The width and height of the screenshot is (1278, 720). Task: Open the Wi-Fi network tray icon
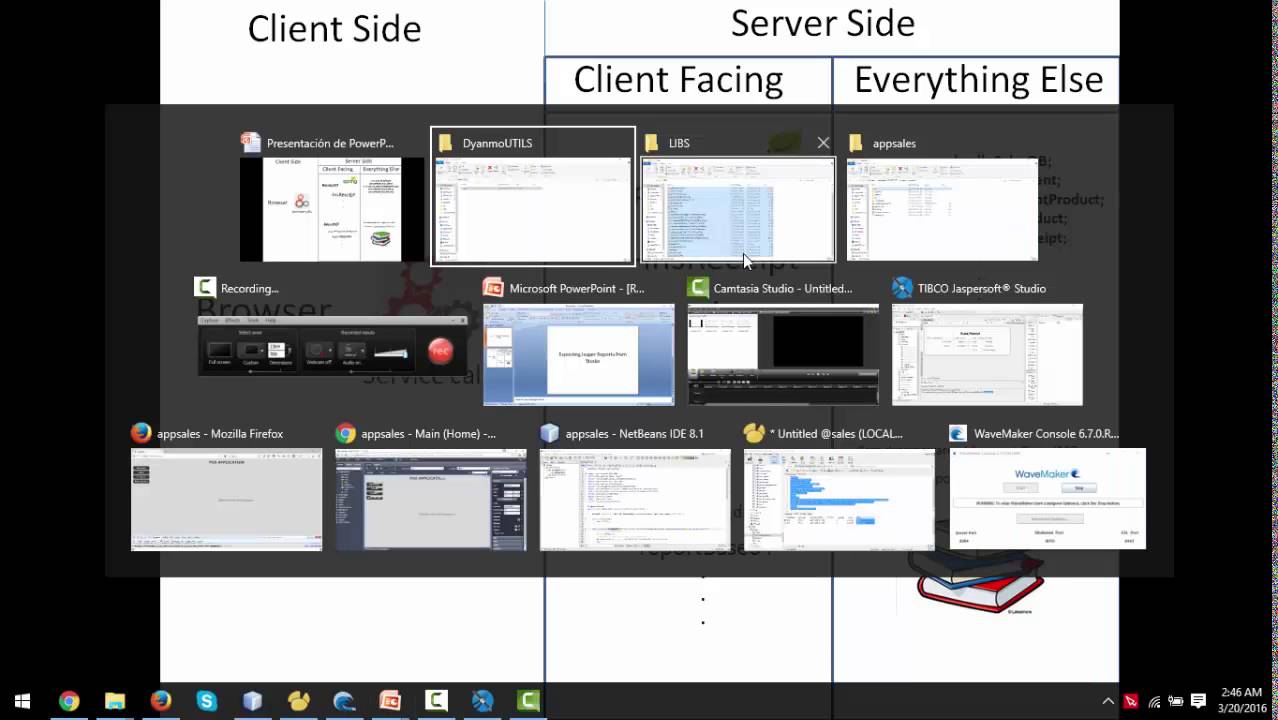(1154, 701)
